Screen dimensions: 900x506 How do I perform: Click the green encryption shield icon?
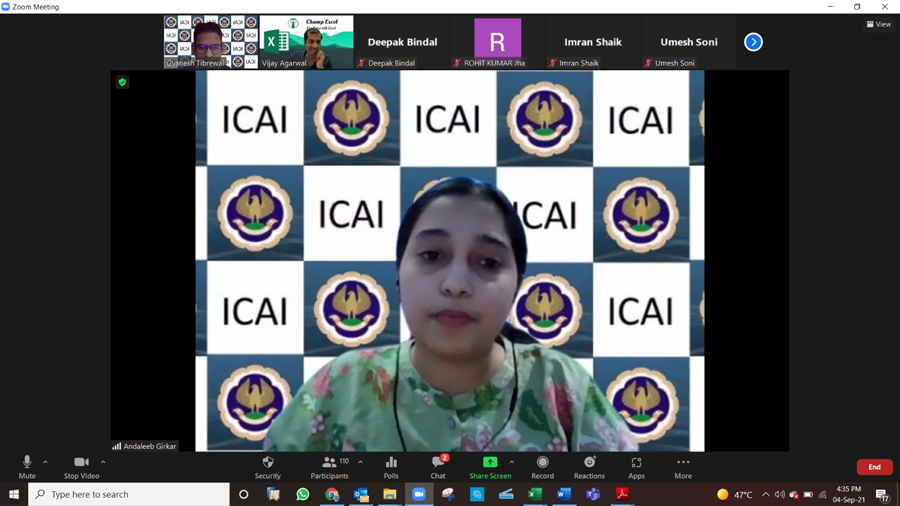click(122, 82)
